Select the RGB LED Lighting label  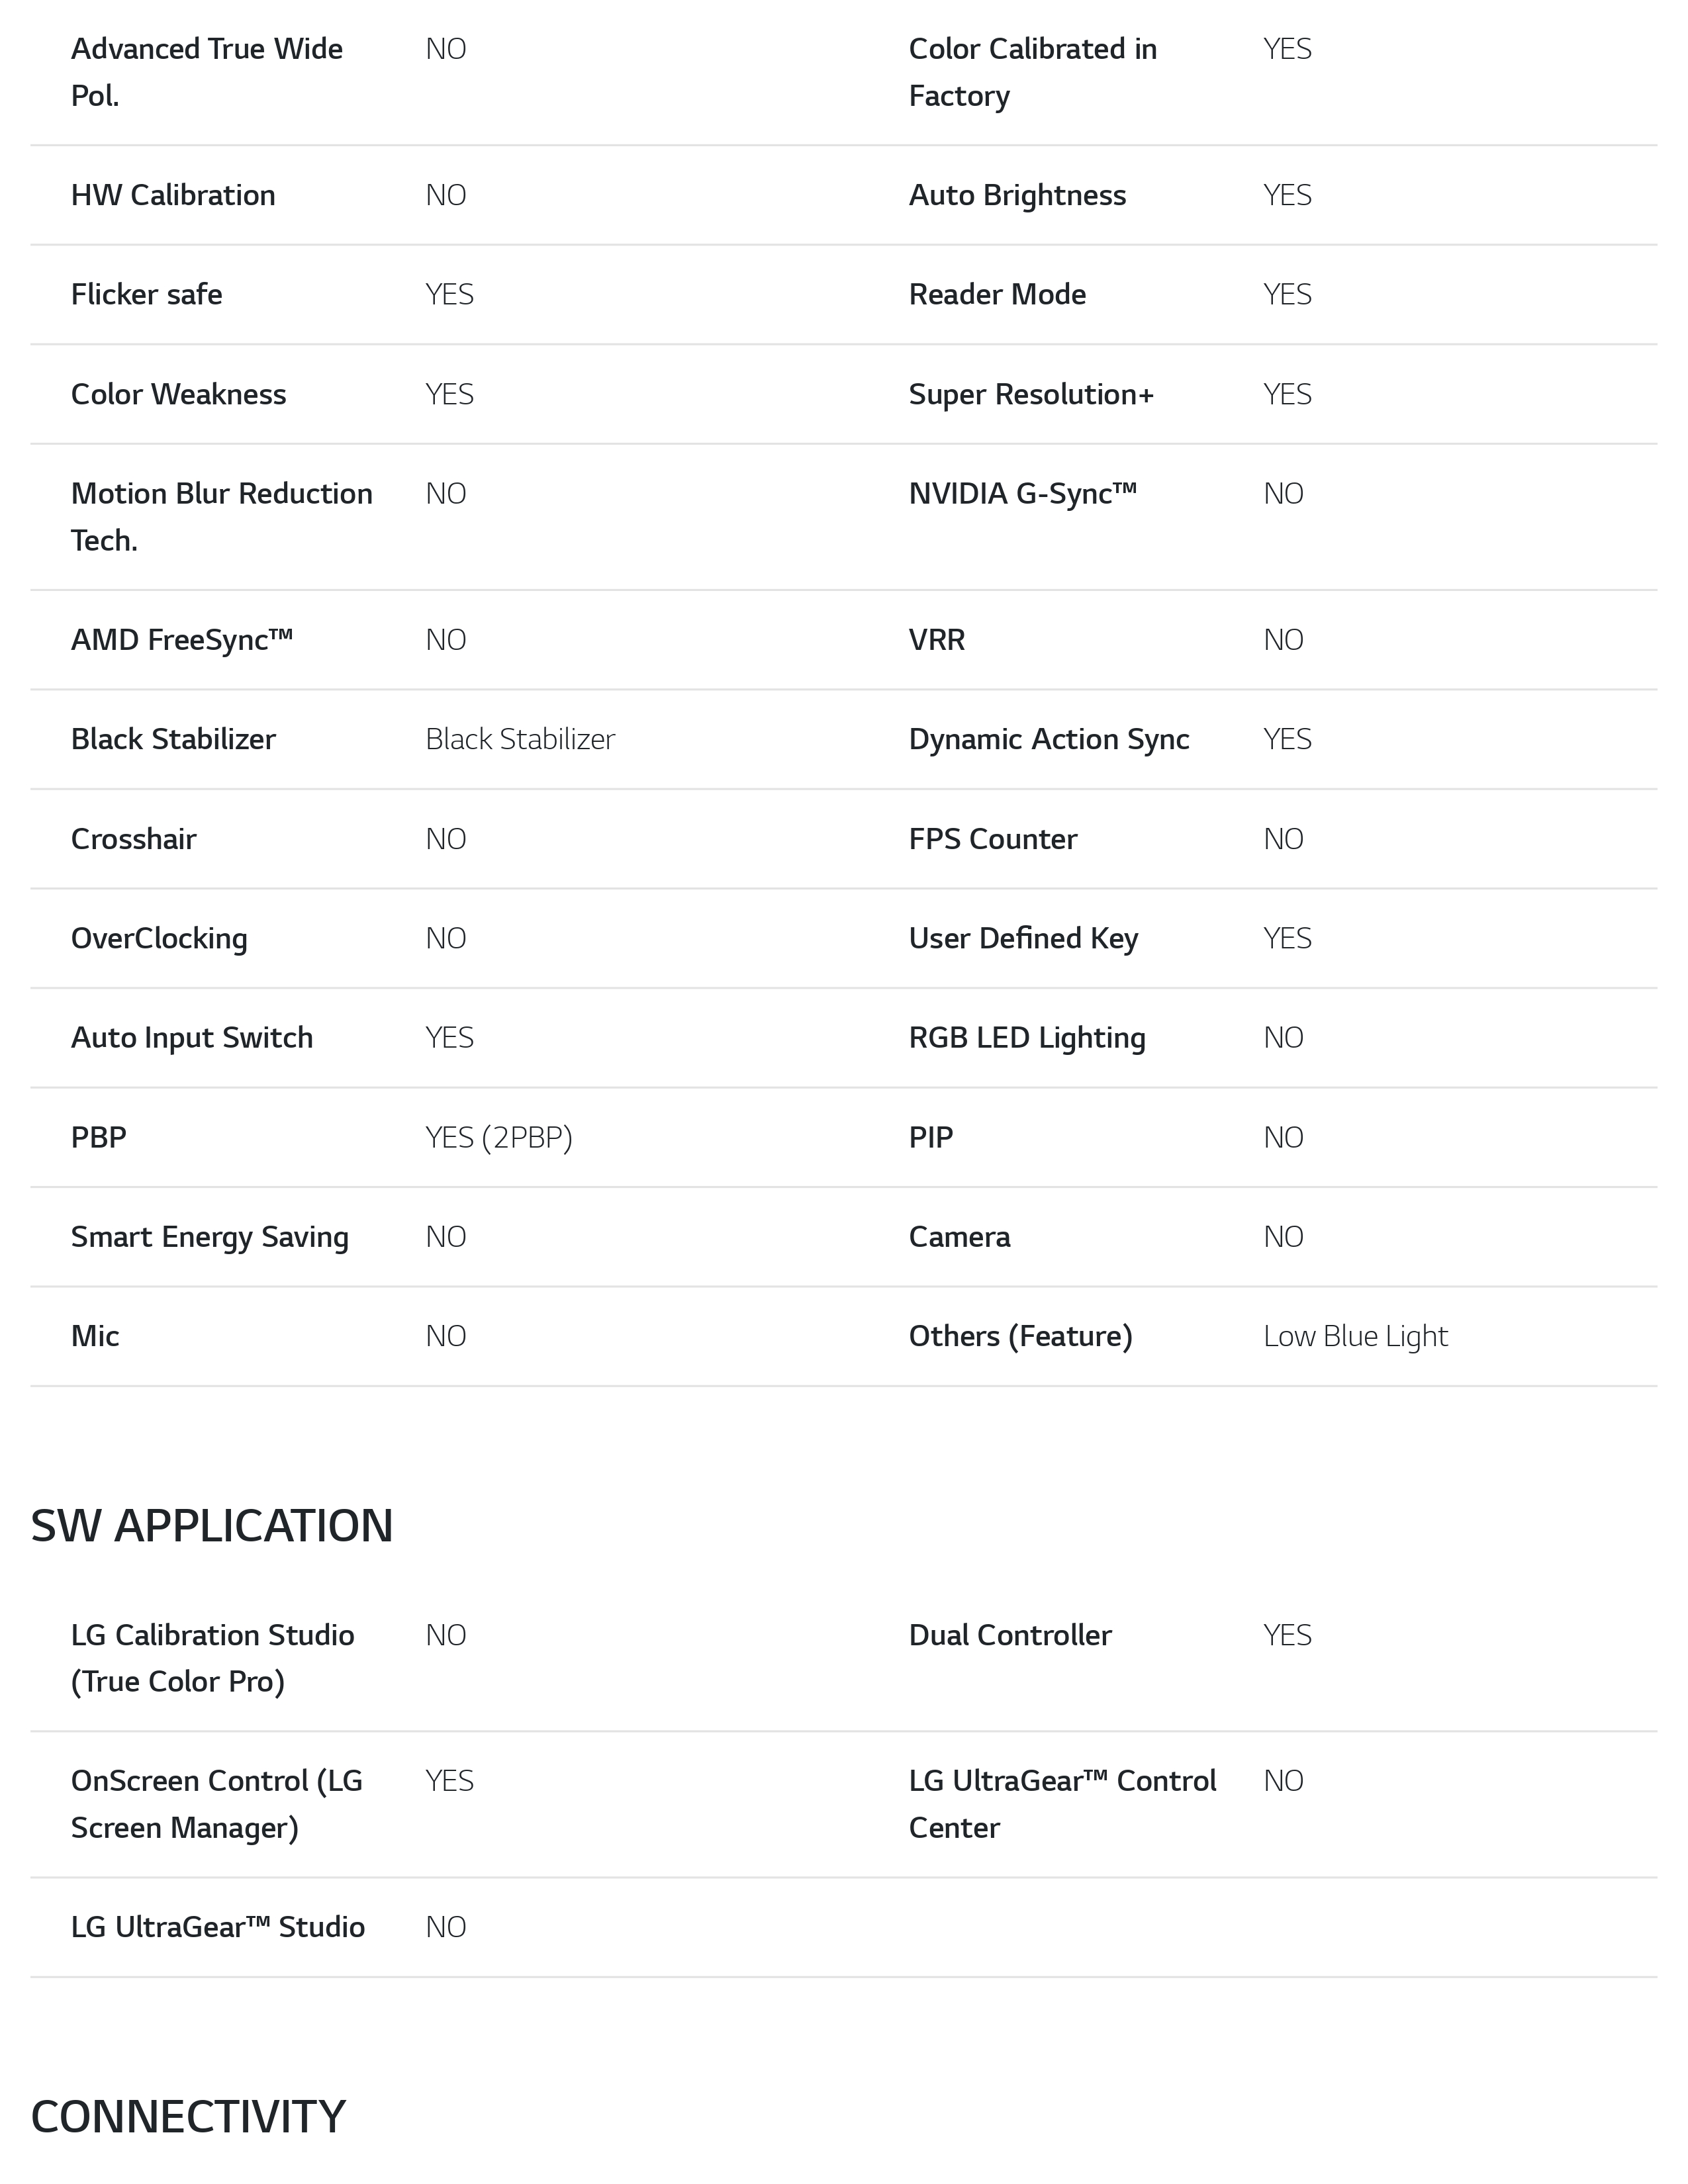click(1027, 1038)
